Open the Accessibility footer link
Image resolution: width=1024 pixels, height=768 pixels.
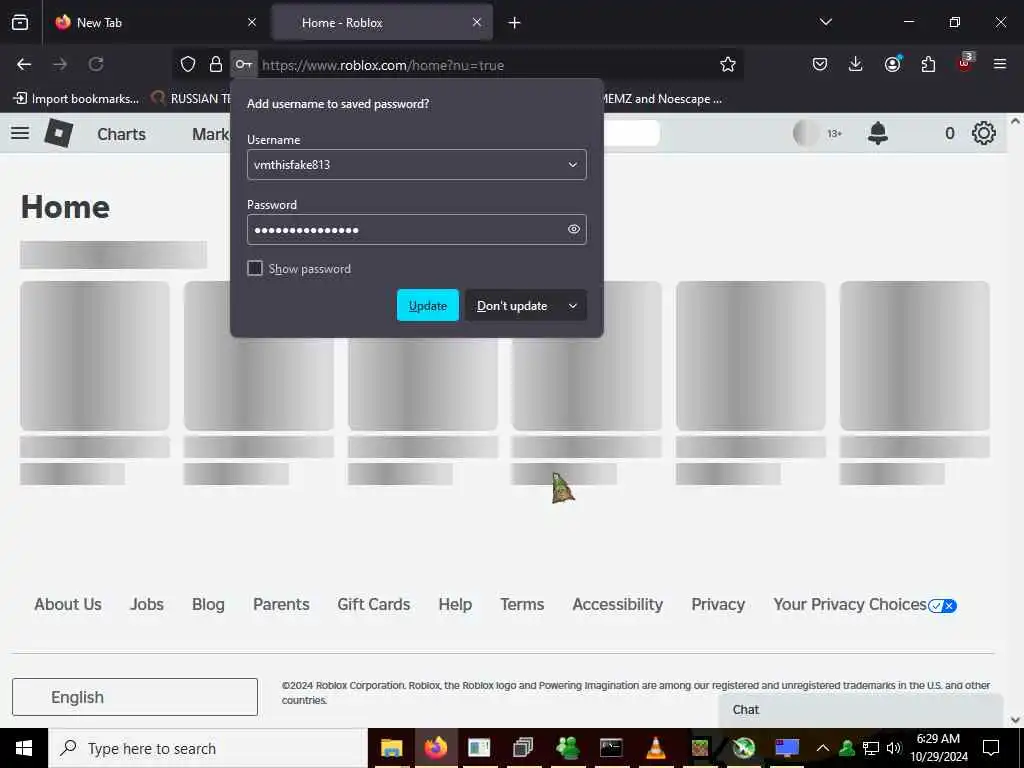pyautogui.click(x=618, y=605)
